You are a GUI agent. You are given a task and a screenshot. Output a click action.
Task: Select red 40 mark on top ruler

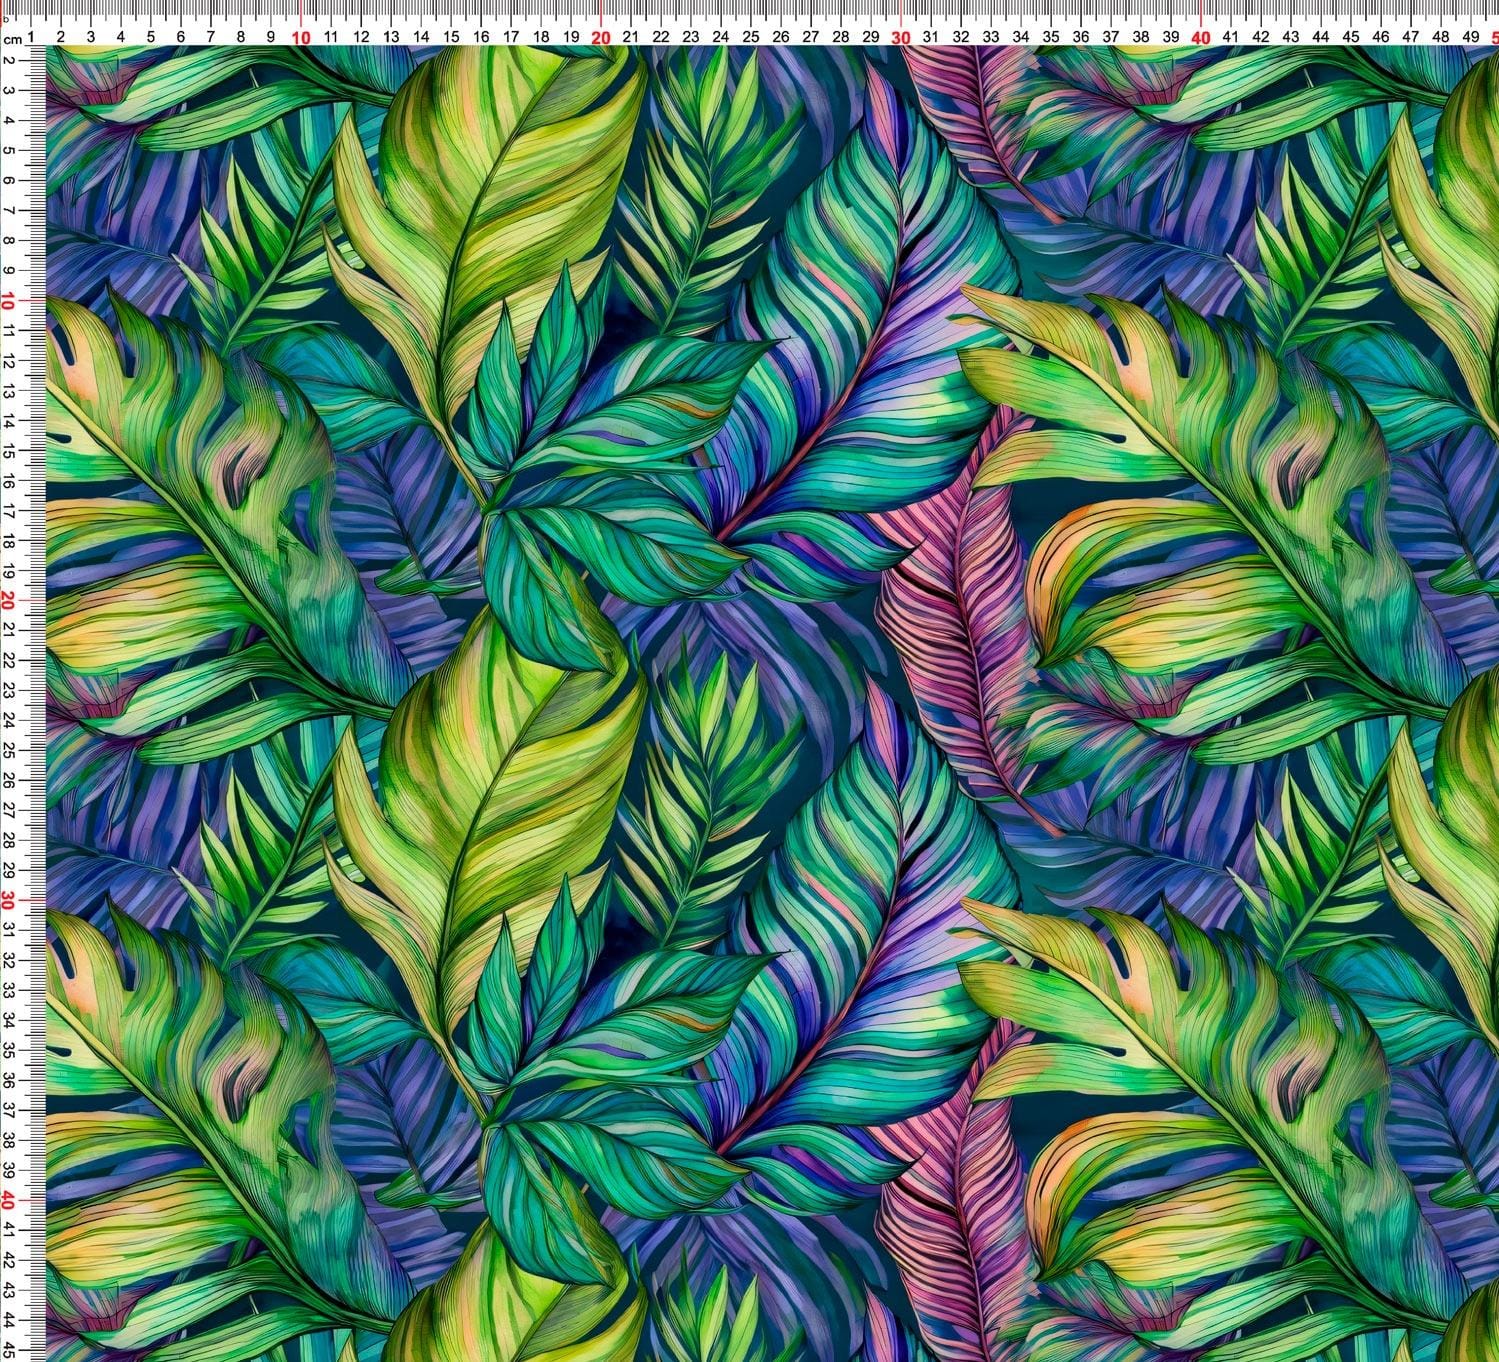point(1201,37)
